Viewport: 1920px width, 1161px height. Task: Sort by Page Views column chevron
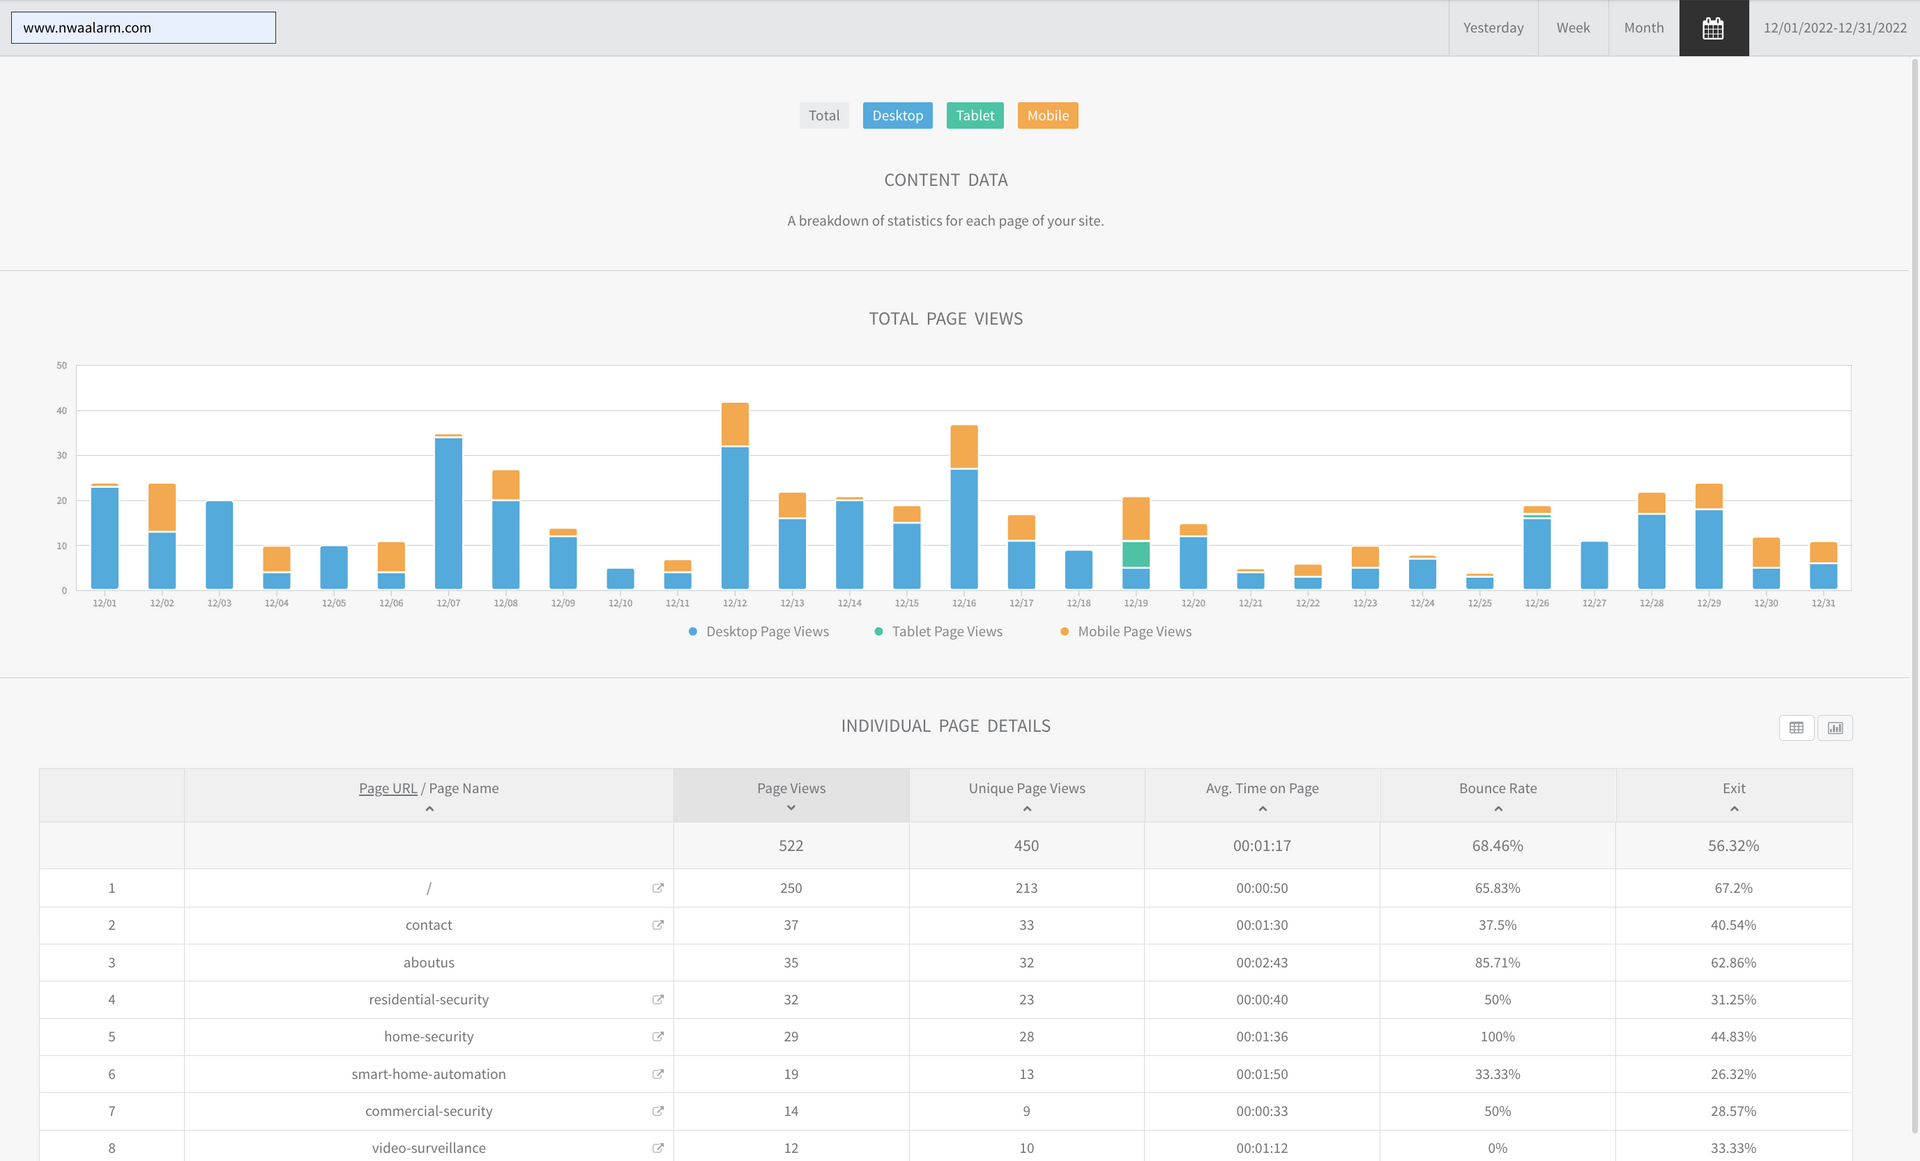791,808
